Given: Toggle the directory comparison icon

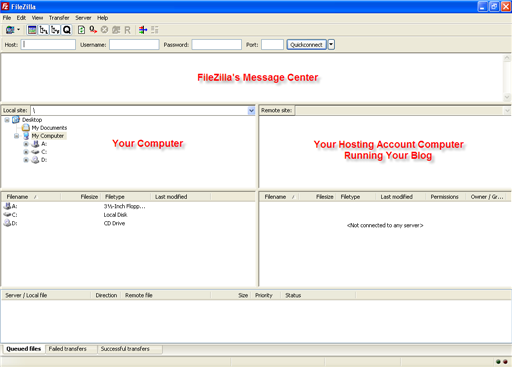Looking at the screenshot, I should (x=155, y=30).
